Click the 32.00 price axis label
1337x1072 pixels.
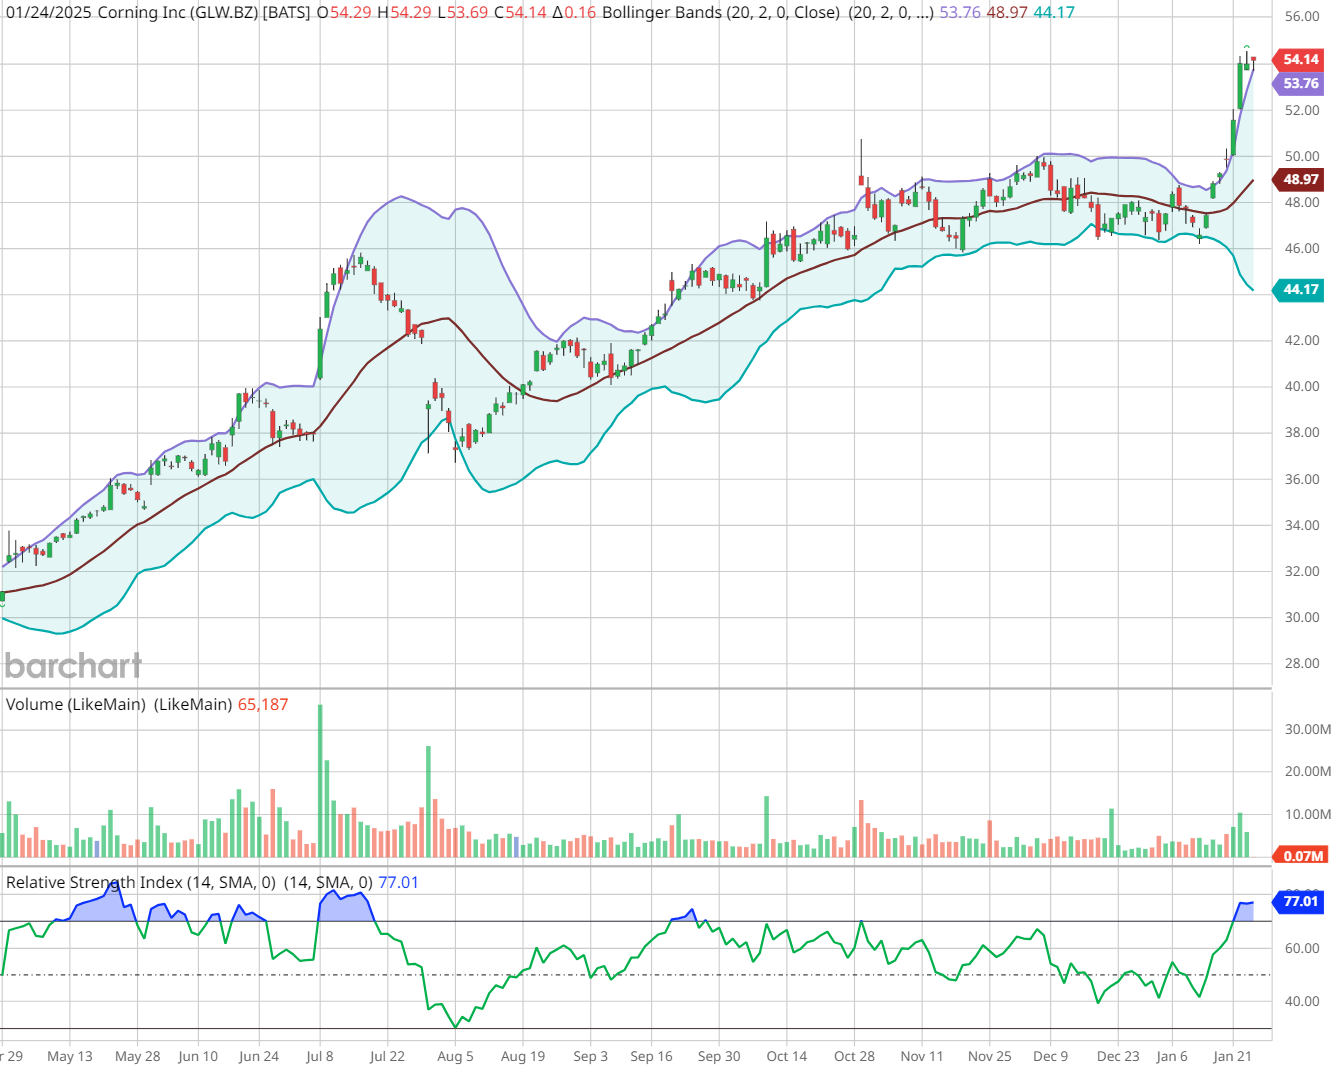[1302, 571]
